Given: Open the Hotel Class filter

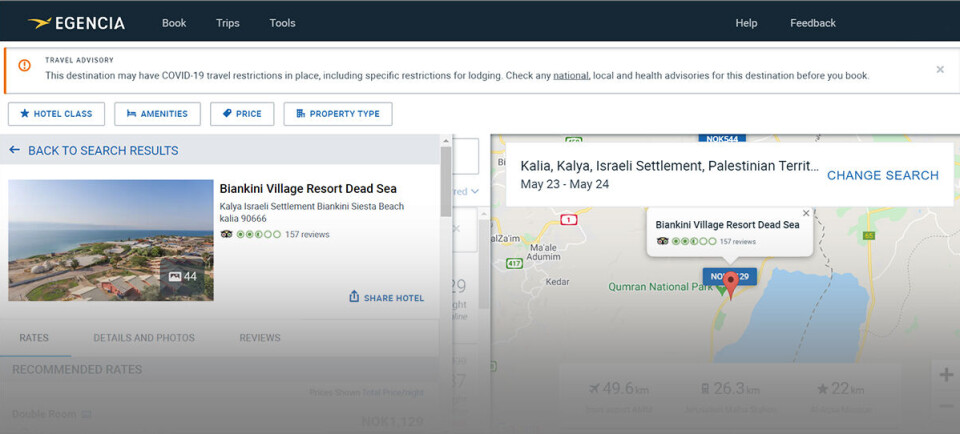Looking at the screenshot, I should pyautogui.click(x=56, y=114).
